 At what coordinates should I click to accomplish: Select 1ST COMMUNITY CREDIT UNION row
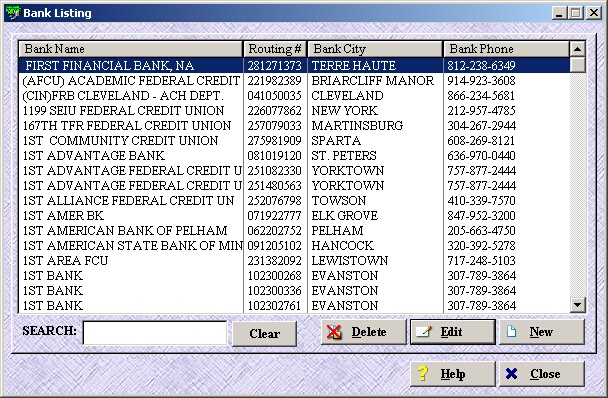click(x=294, y=140)
